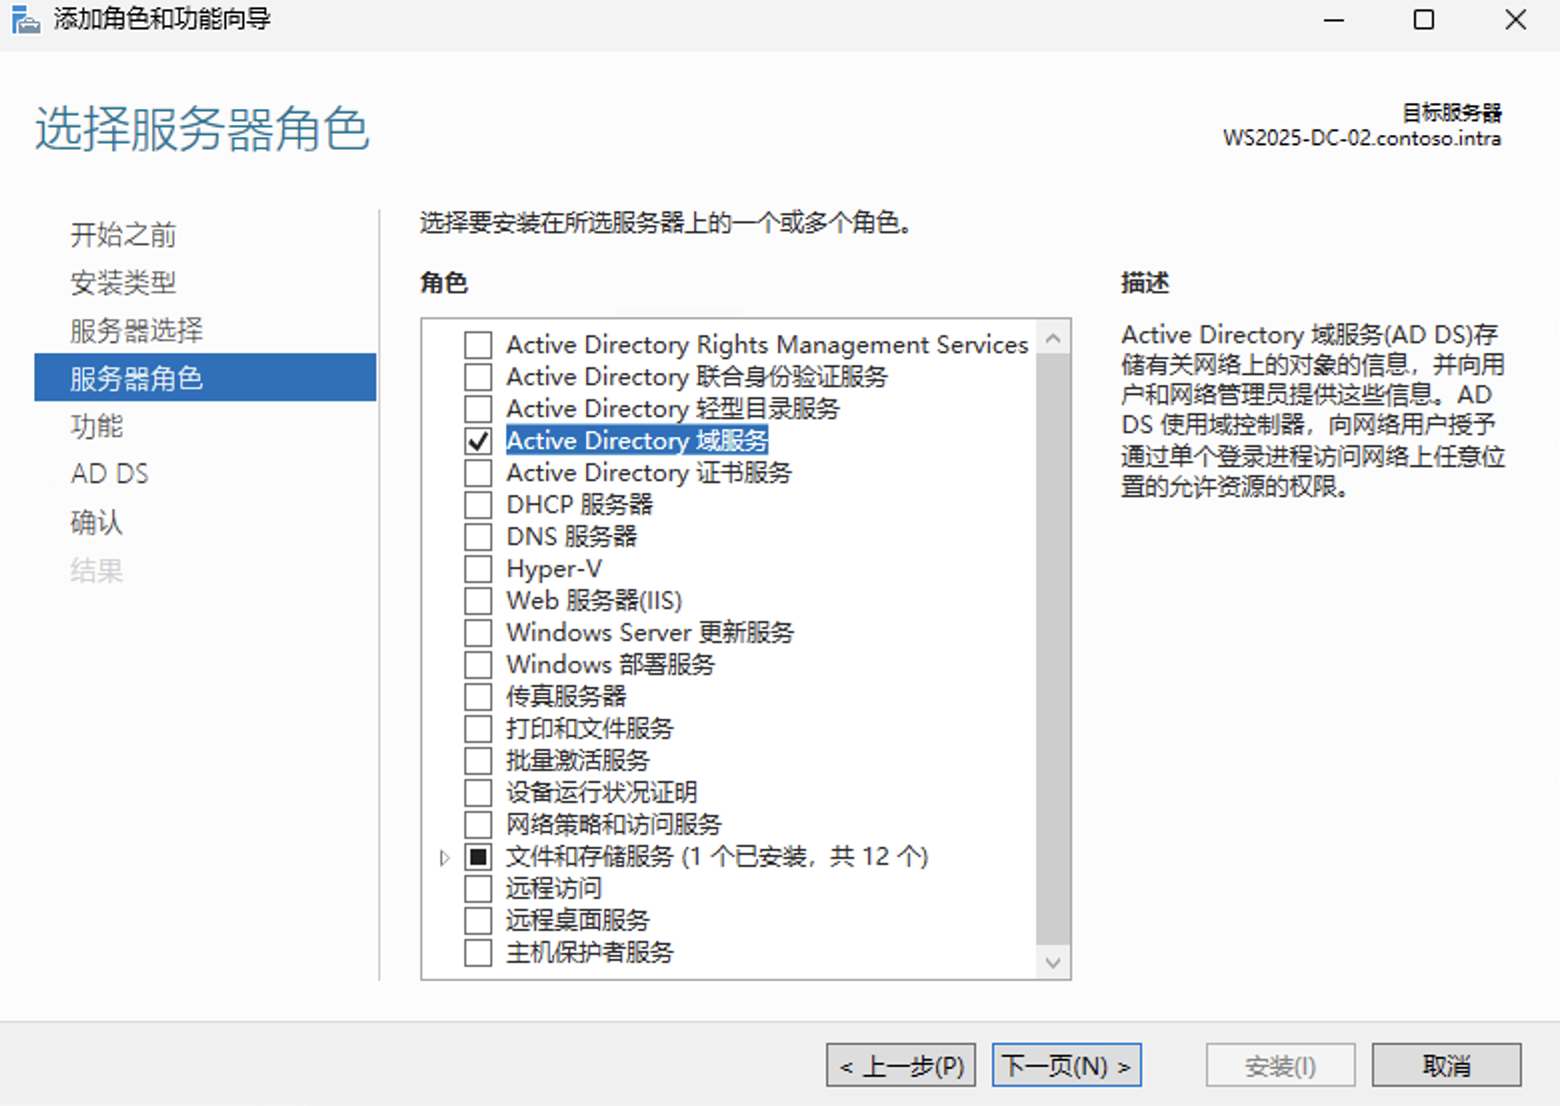Screen dimensions: 1560x1106
Task: Open the 安装类型 wizard step
Action: click(x=123, y=283)
